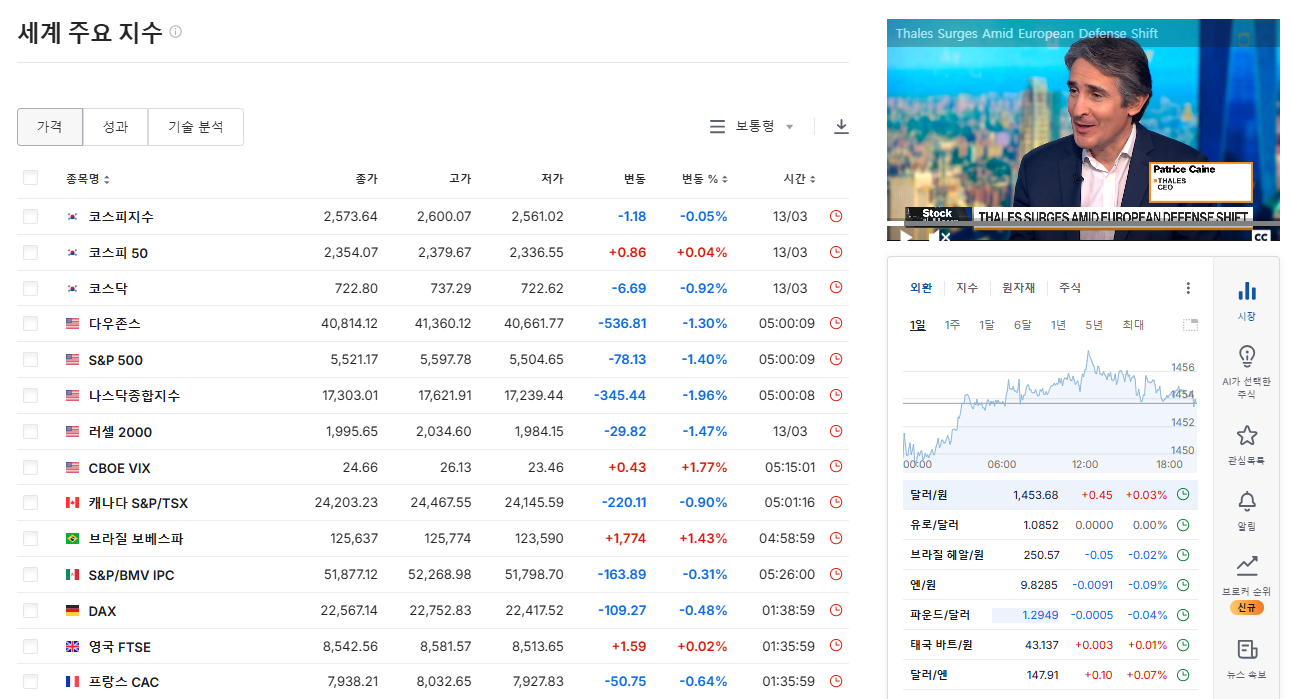Switch widget to 원자재 tab
This screenshot has width=1293, height=699.
pos(1018,288)
